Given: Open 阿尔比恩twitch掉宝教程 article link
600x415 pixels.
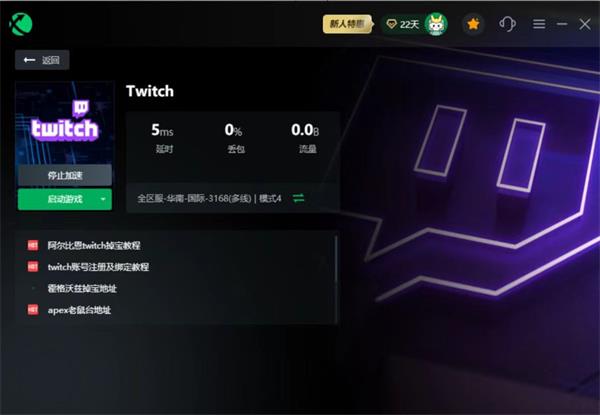Looking at the screenshot, I should coord(94,246).
